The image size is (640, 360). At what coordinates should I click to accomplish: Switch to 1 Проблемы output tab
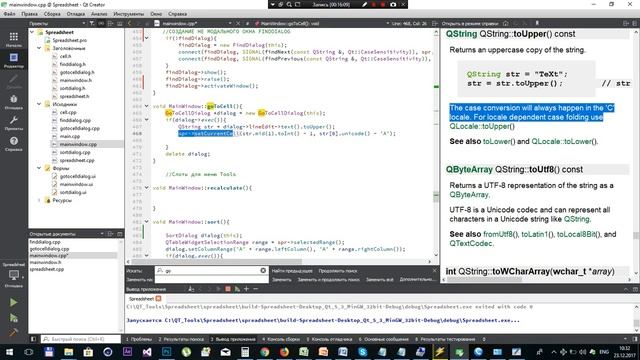pos(139,339)
